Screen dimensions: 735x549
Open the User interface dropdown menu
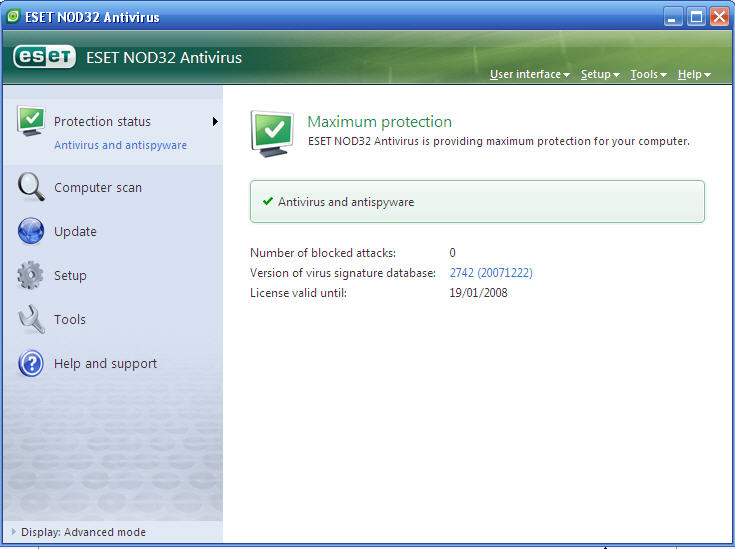[x=529, y=75]
